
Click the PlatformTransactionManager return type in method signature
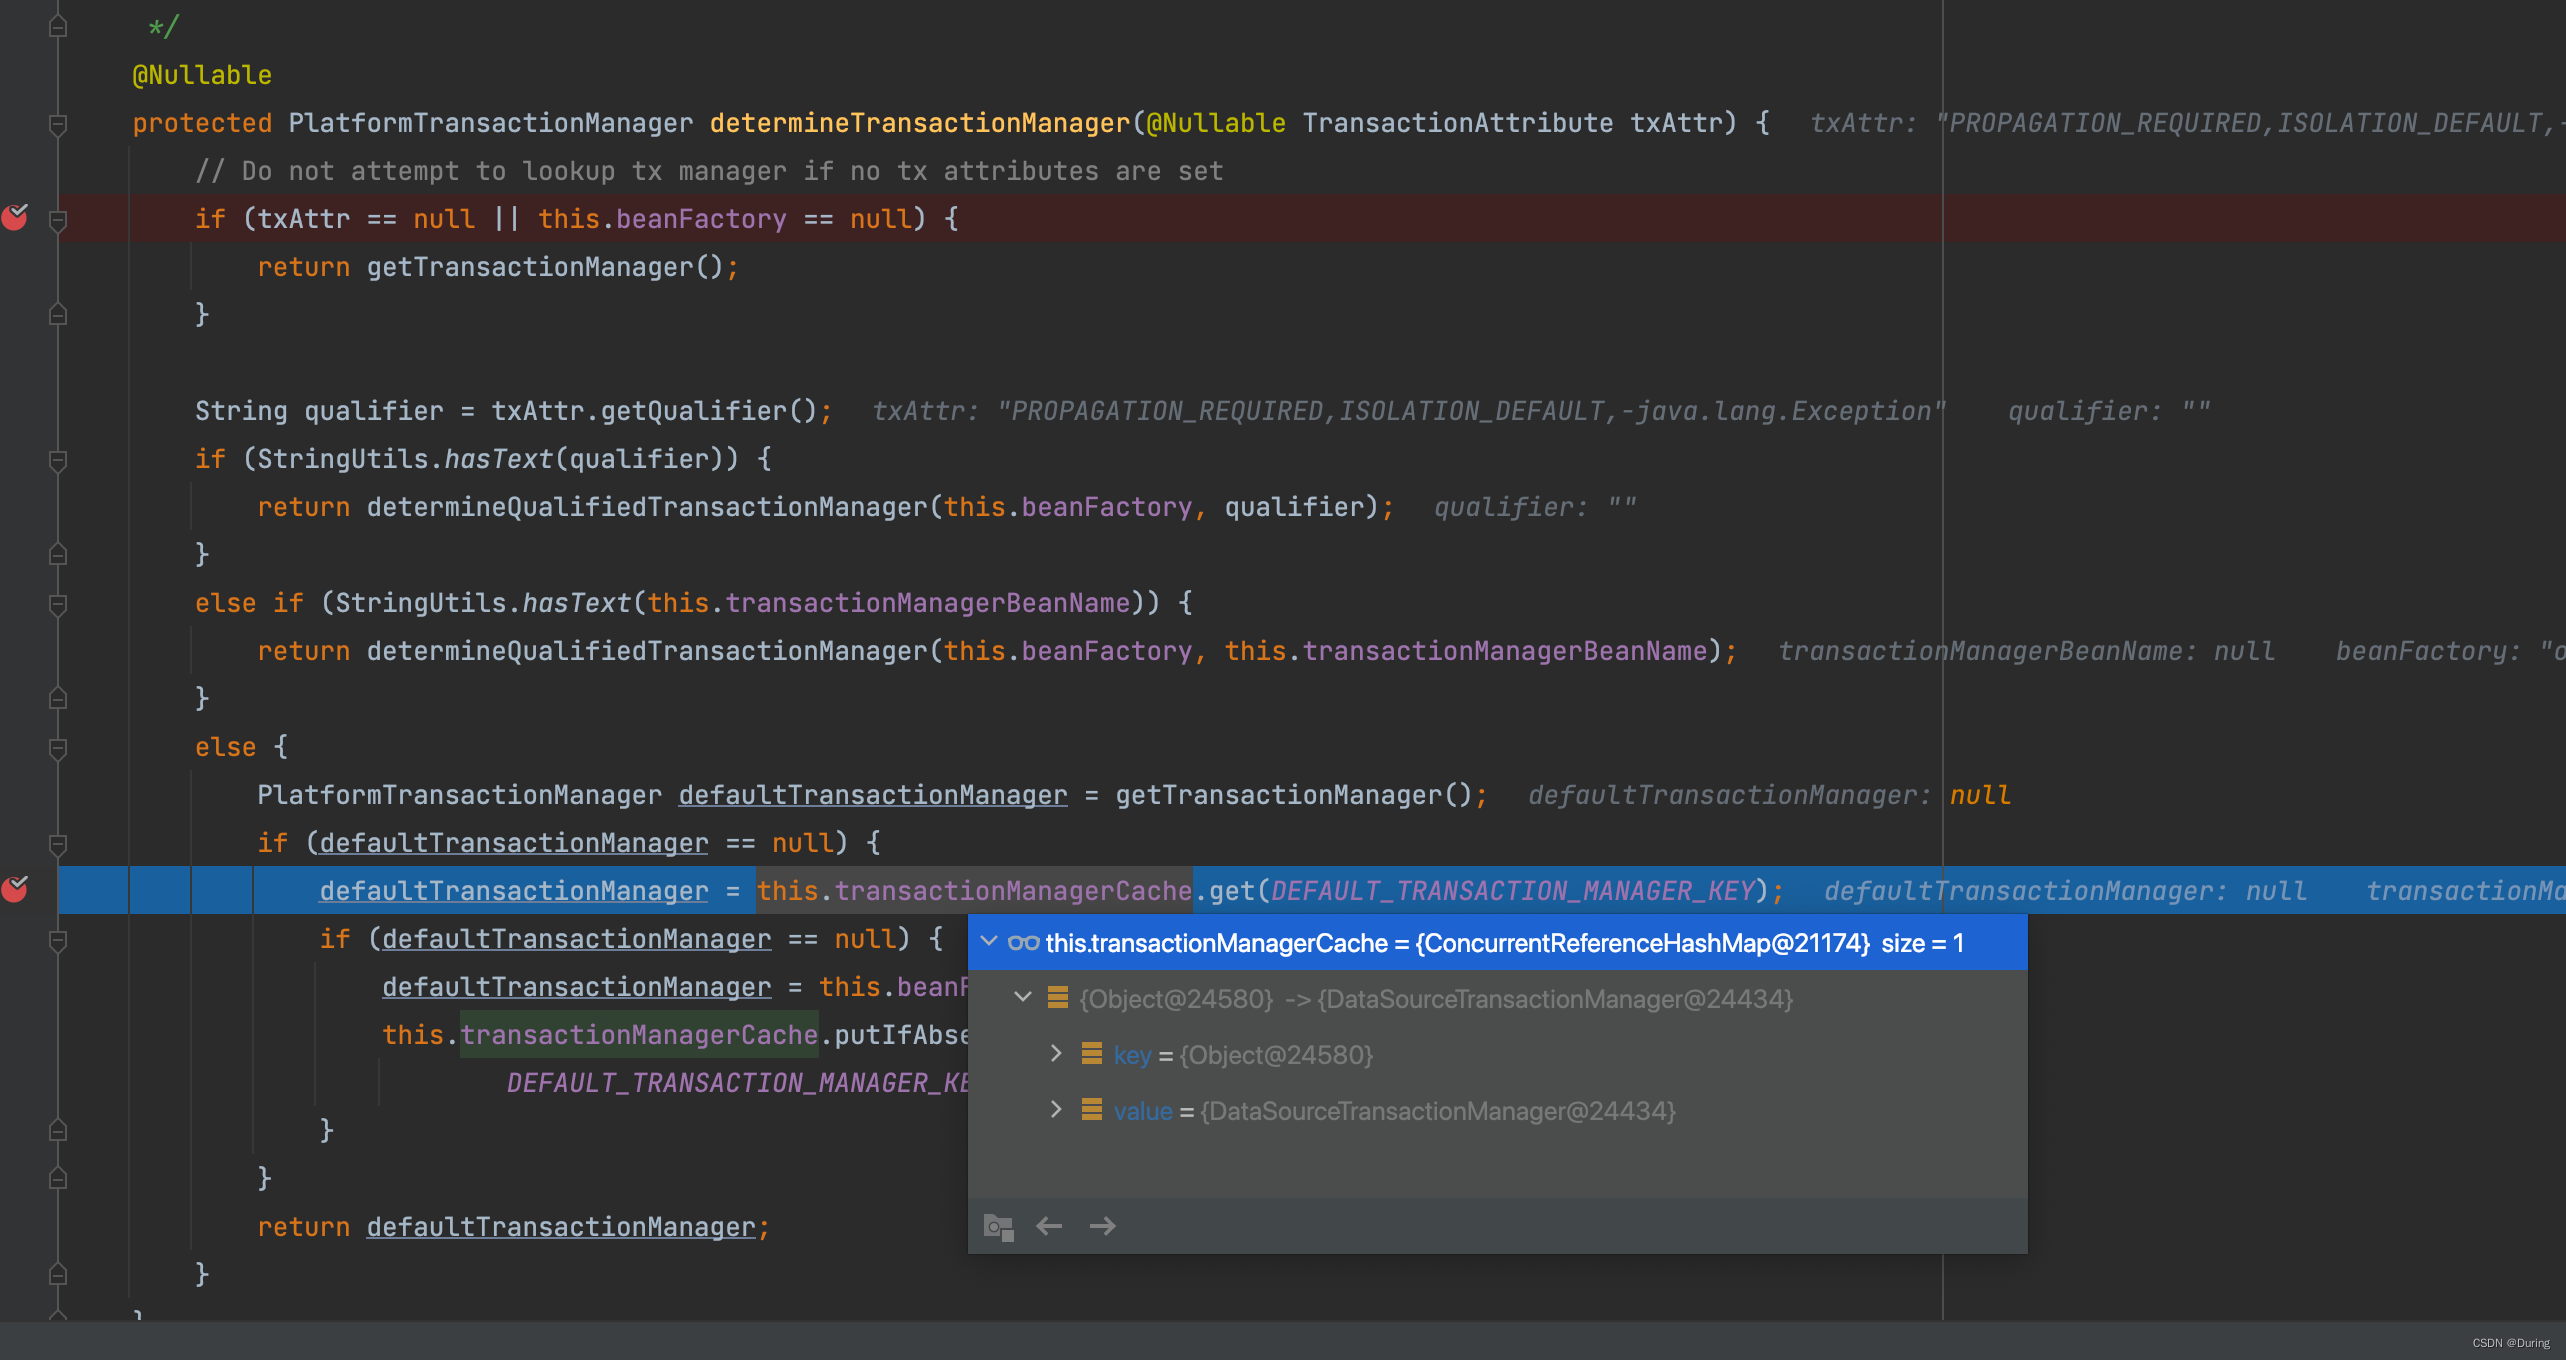490,123
